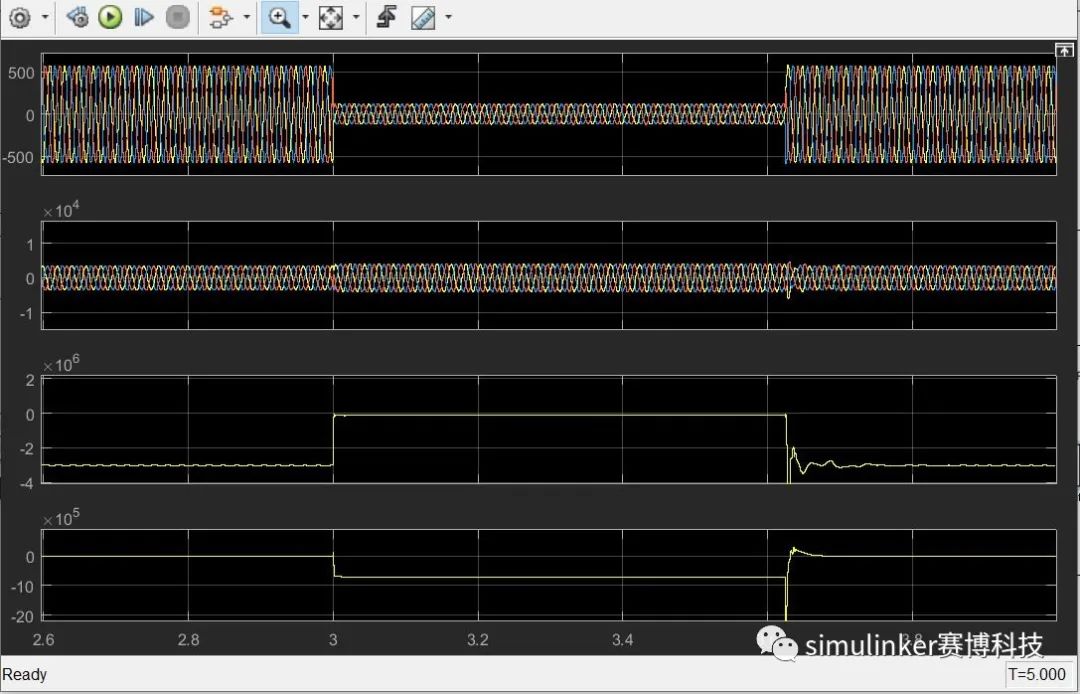This screenshot has height=694, width=1080.
Task: Toggle the Zoom magnifier tool
Action: point(279,17)
